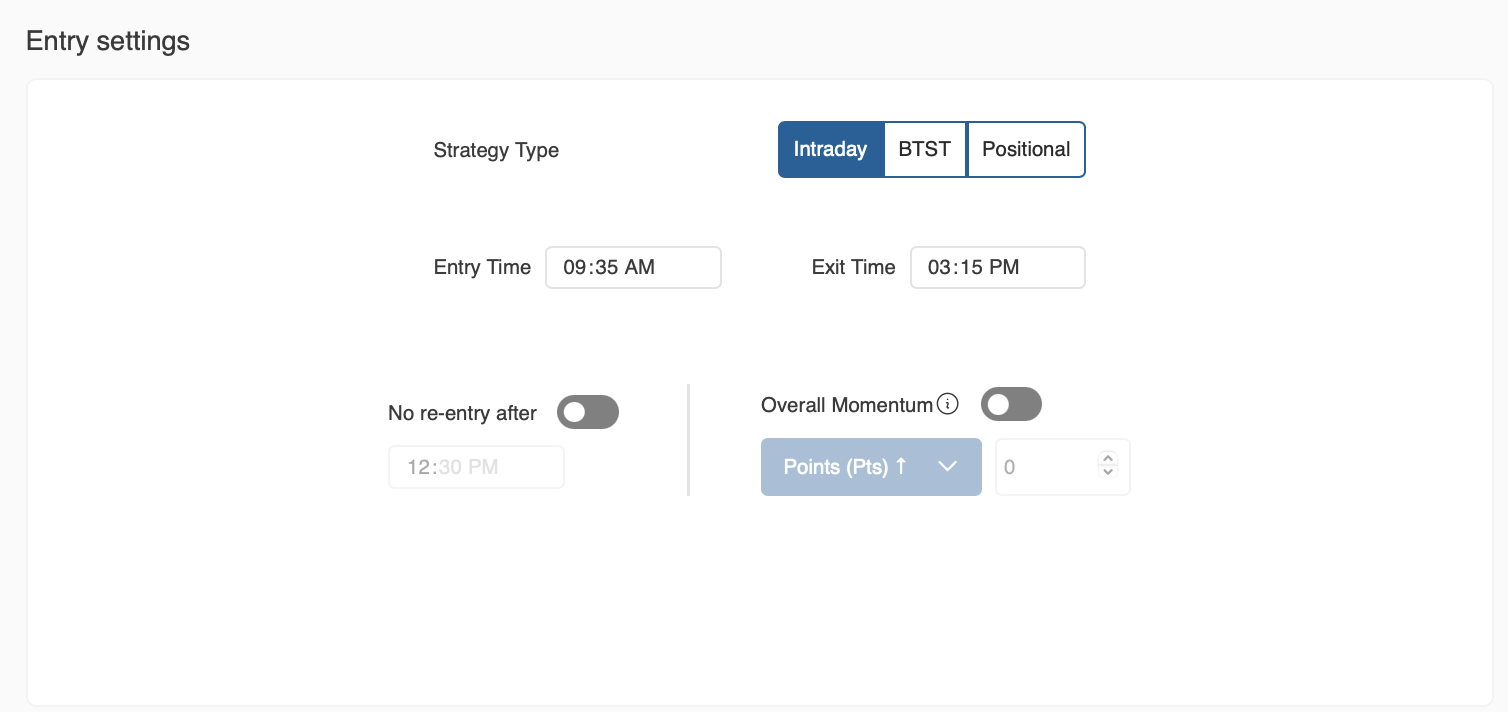Switch strategy type to BTST
1508x712 pixels.
coord(925,150)
